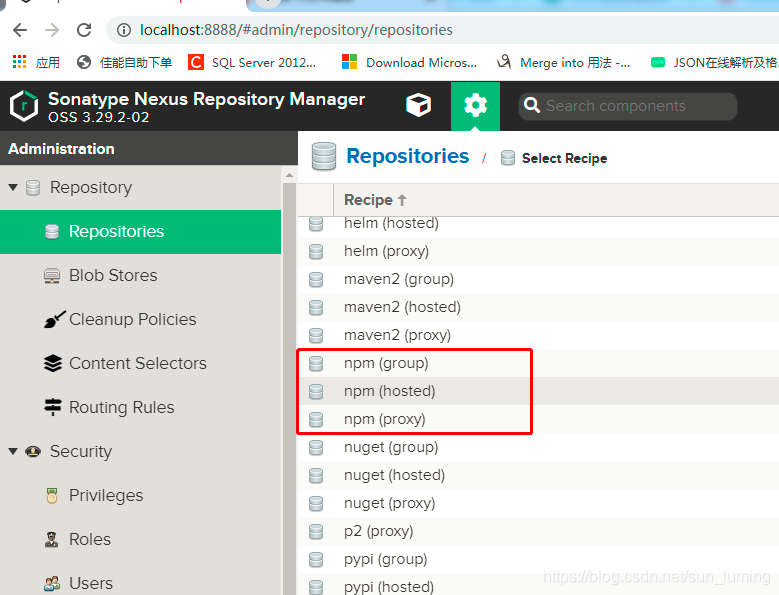Reload the page with the refresh icon
779x595 pixels.
click(84, 30)
